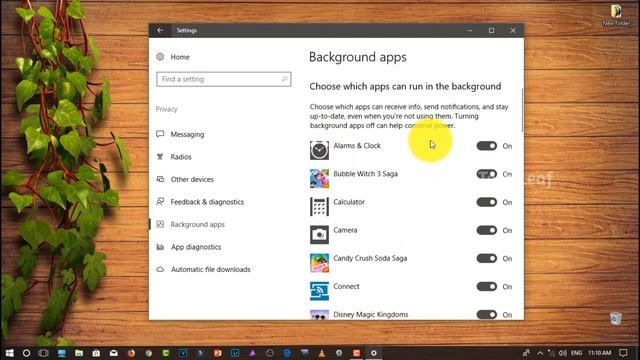Screen dimensions: 640x360
Task: Click the ENG language indicator
Action: 576,353
